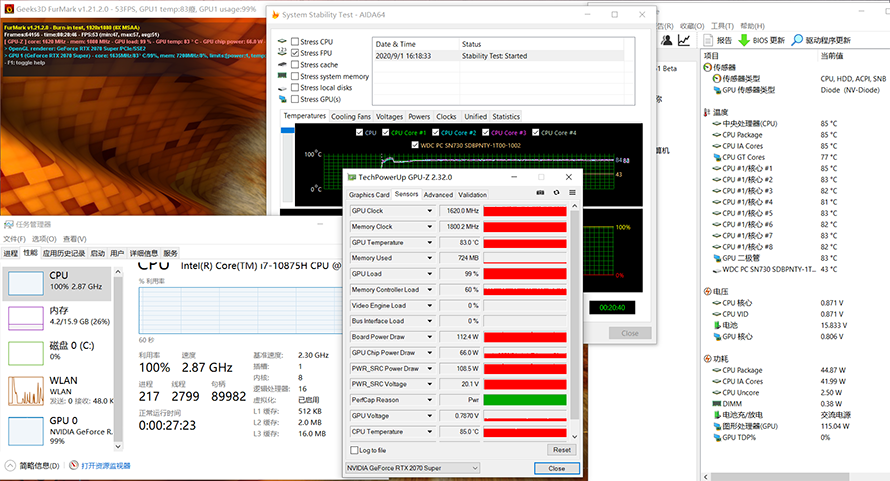Click GPU-Z screenshot camera icon
The image size is (890, 481).
point(541,194)
